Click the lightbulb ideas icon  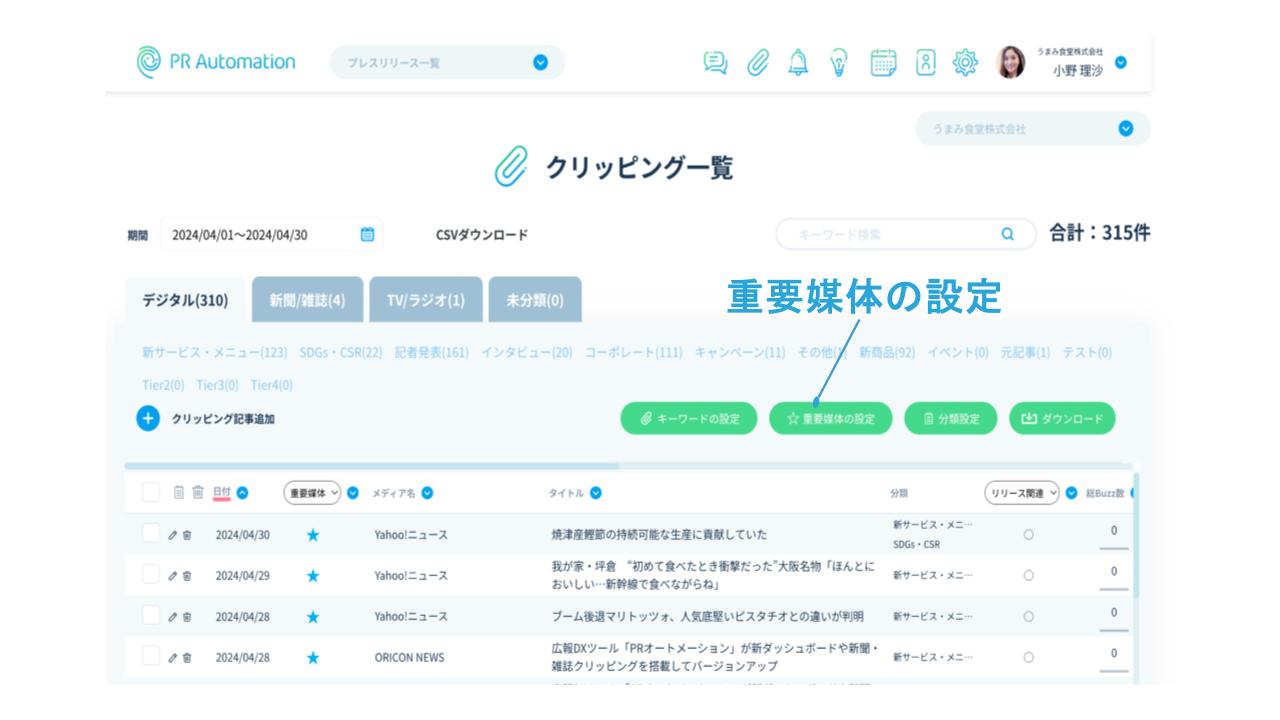[839, 62]
